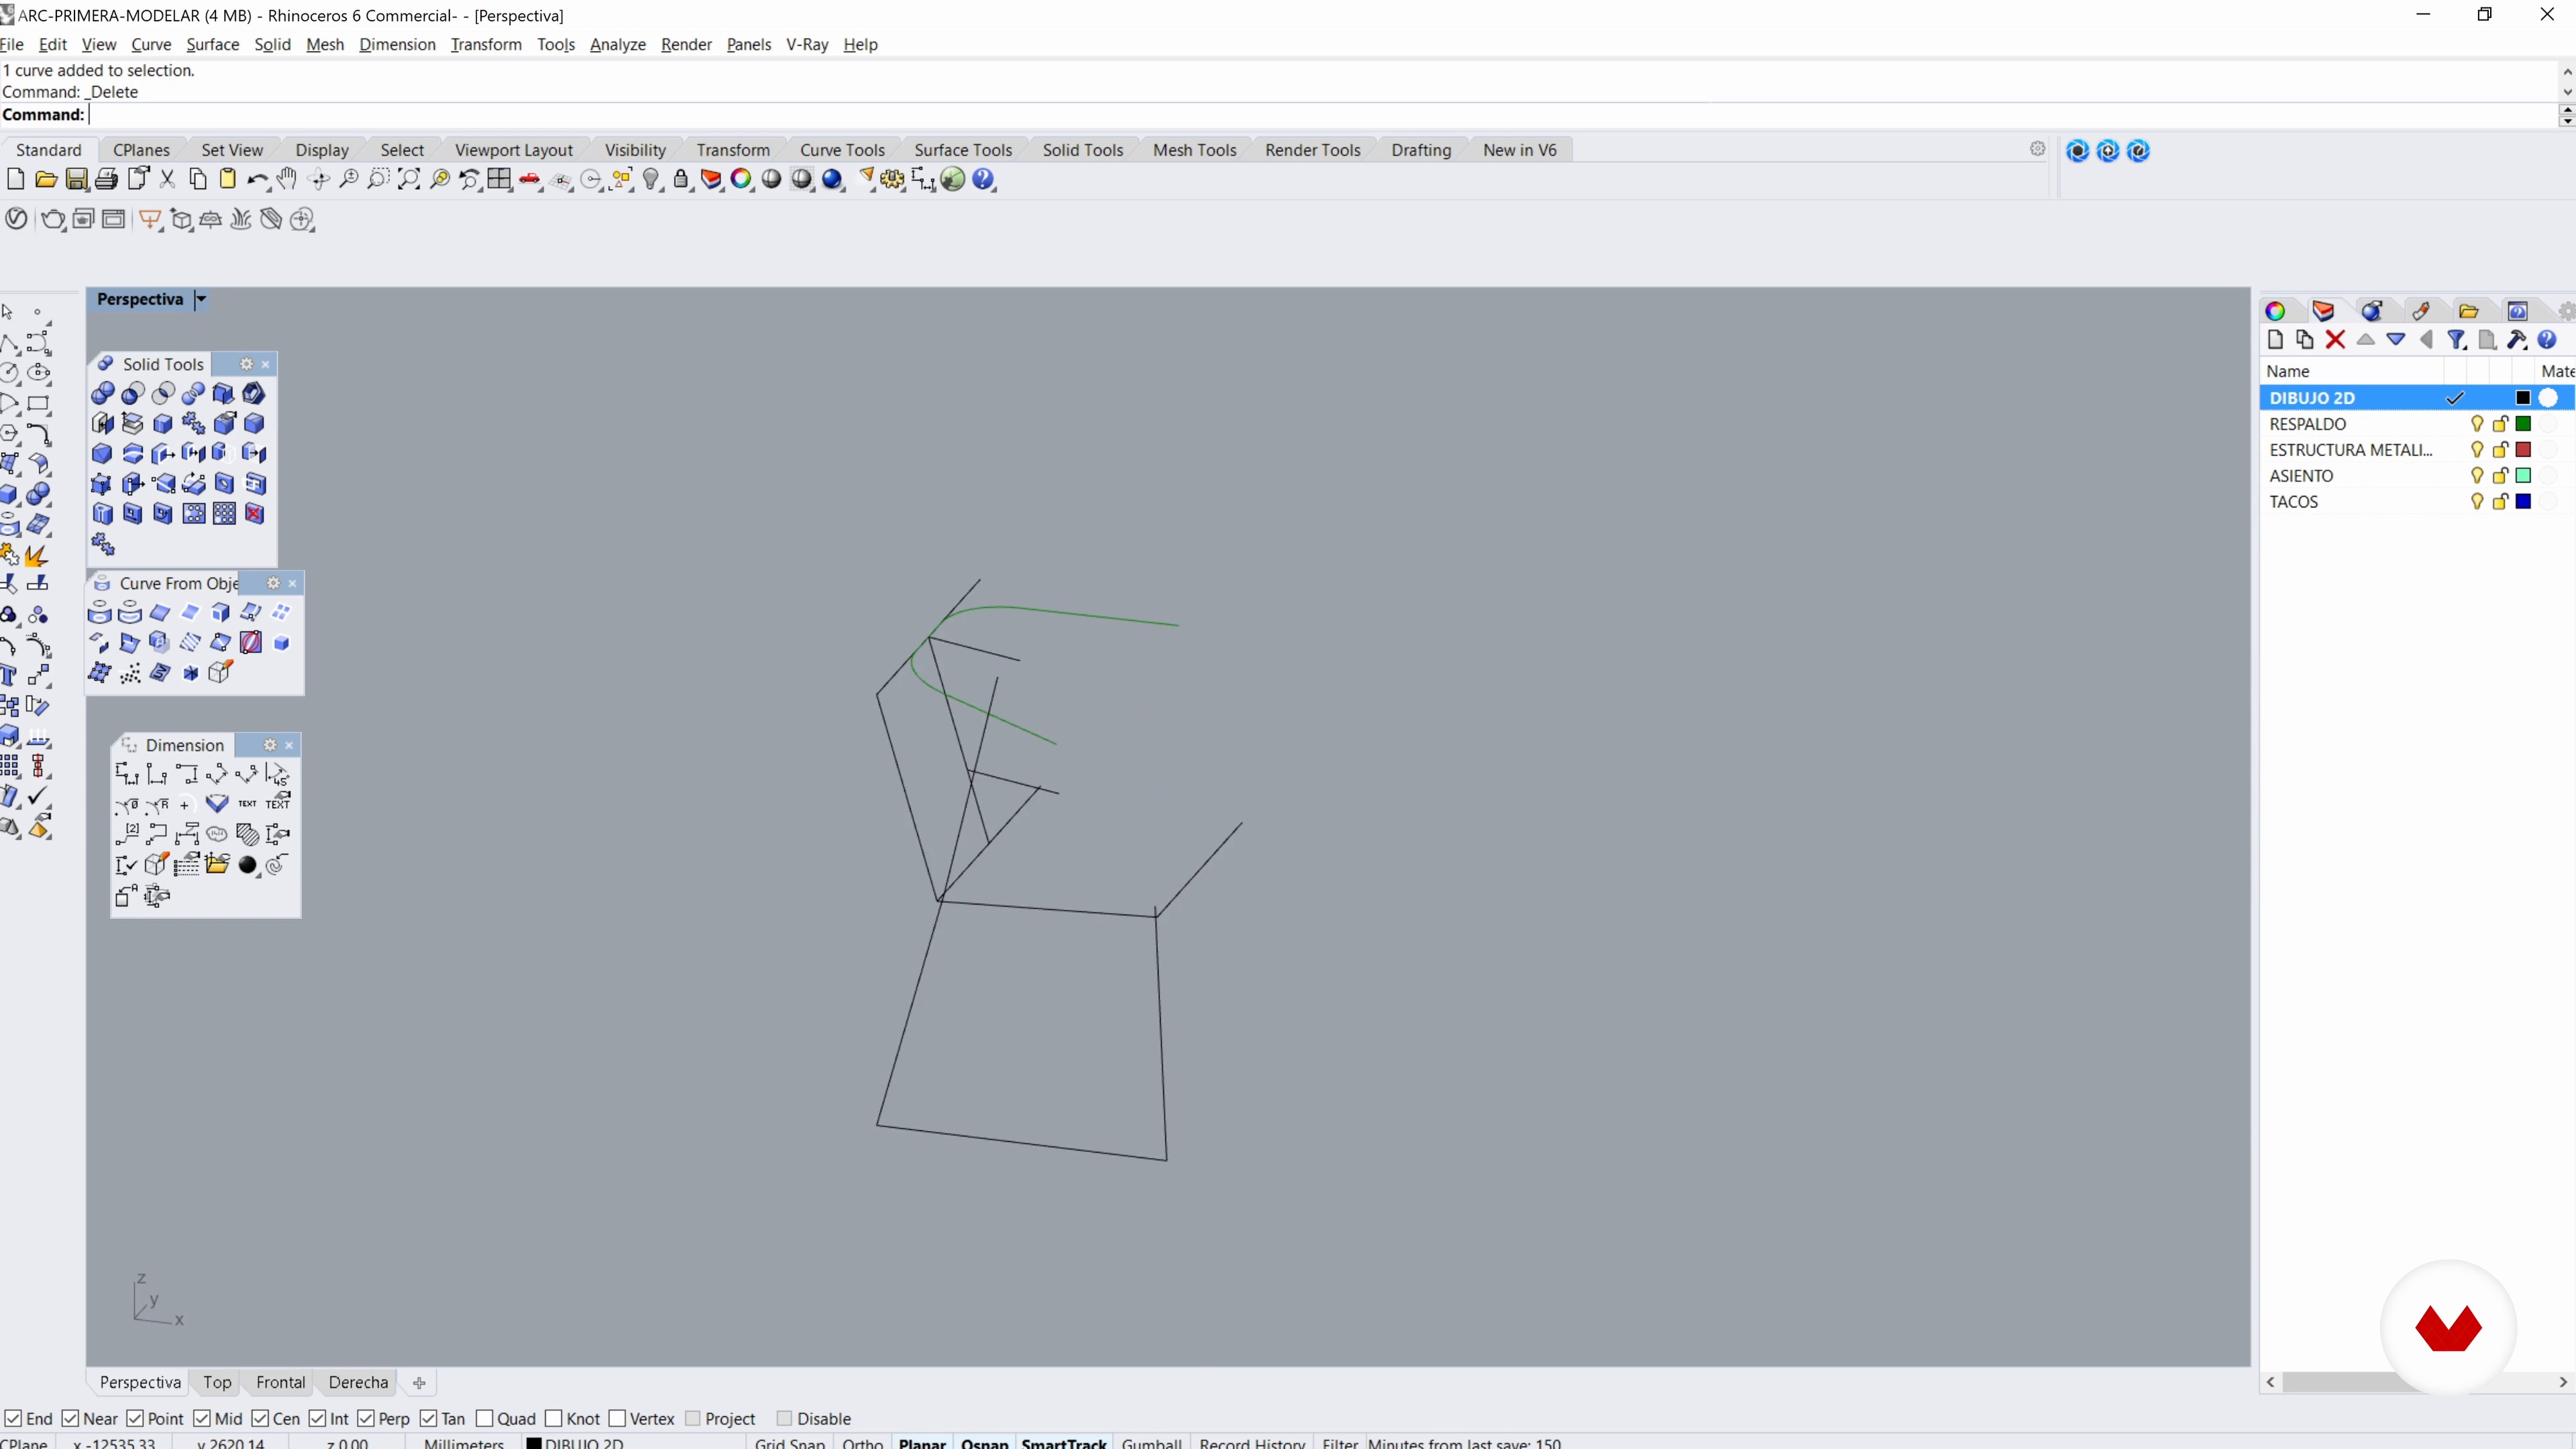
Task: Hide the RESPALDO layer via light bulb
Action: click(x=2477, y=424)
